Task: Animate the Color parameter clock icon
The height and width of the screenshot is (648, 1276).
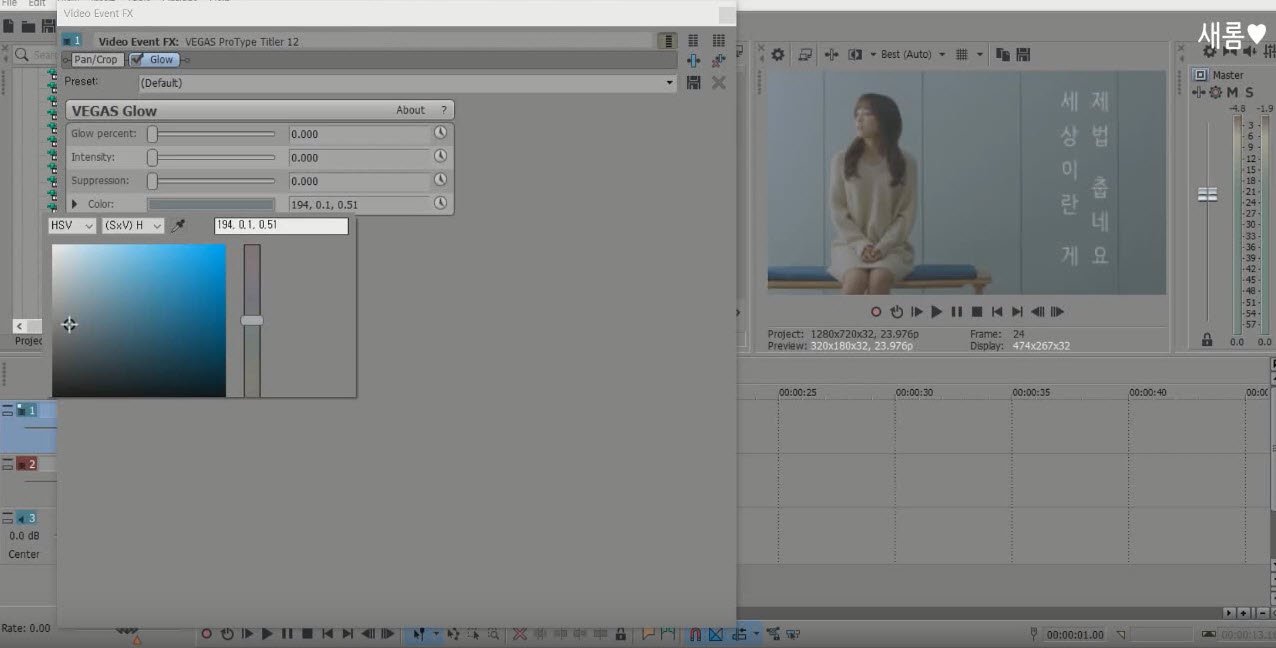Action: click(440, 203)
